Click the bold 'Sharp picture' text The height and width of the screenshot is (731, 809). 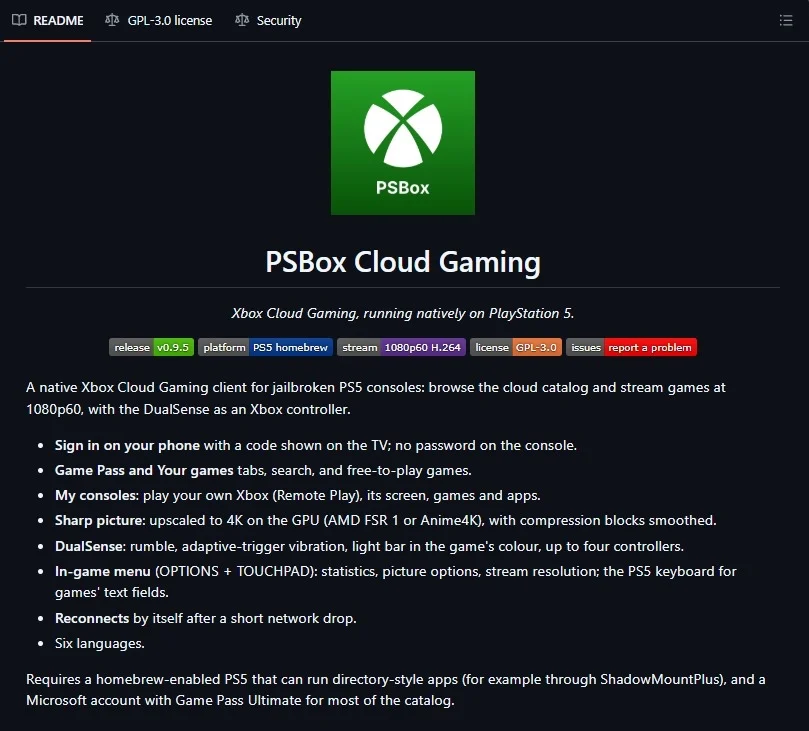tap(100, 520)
